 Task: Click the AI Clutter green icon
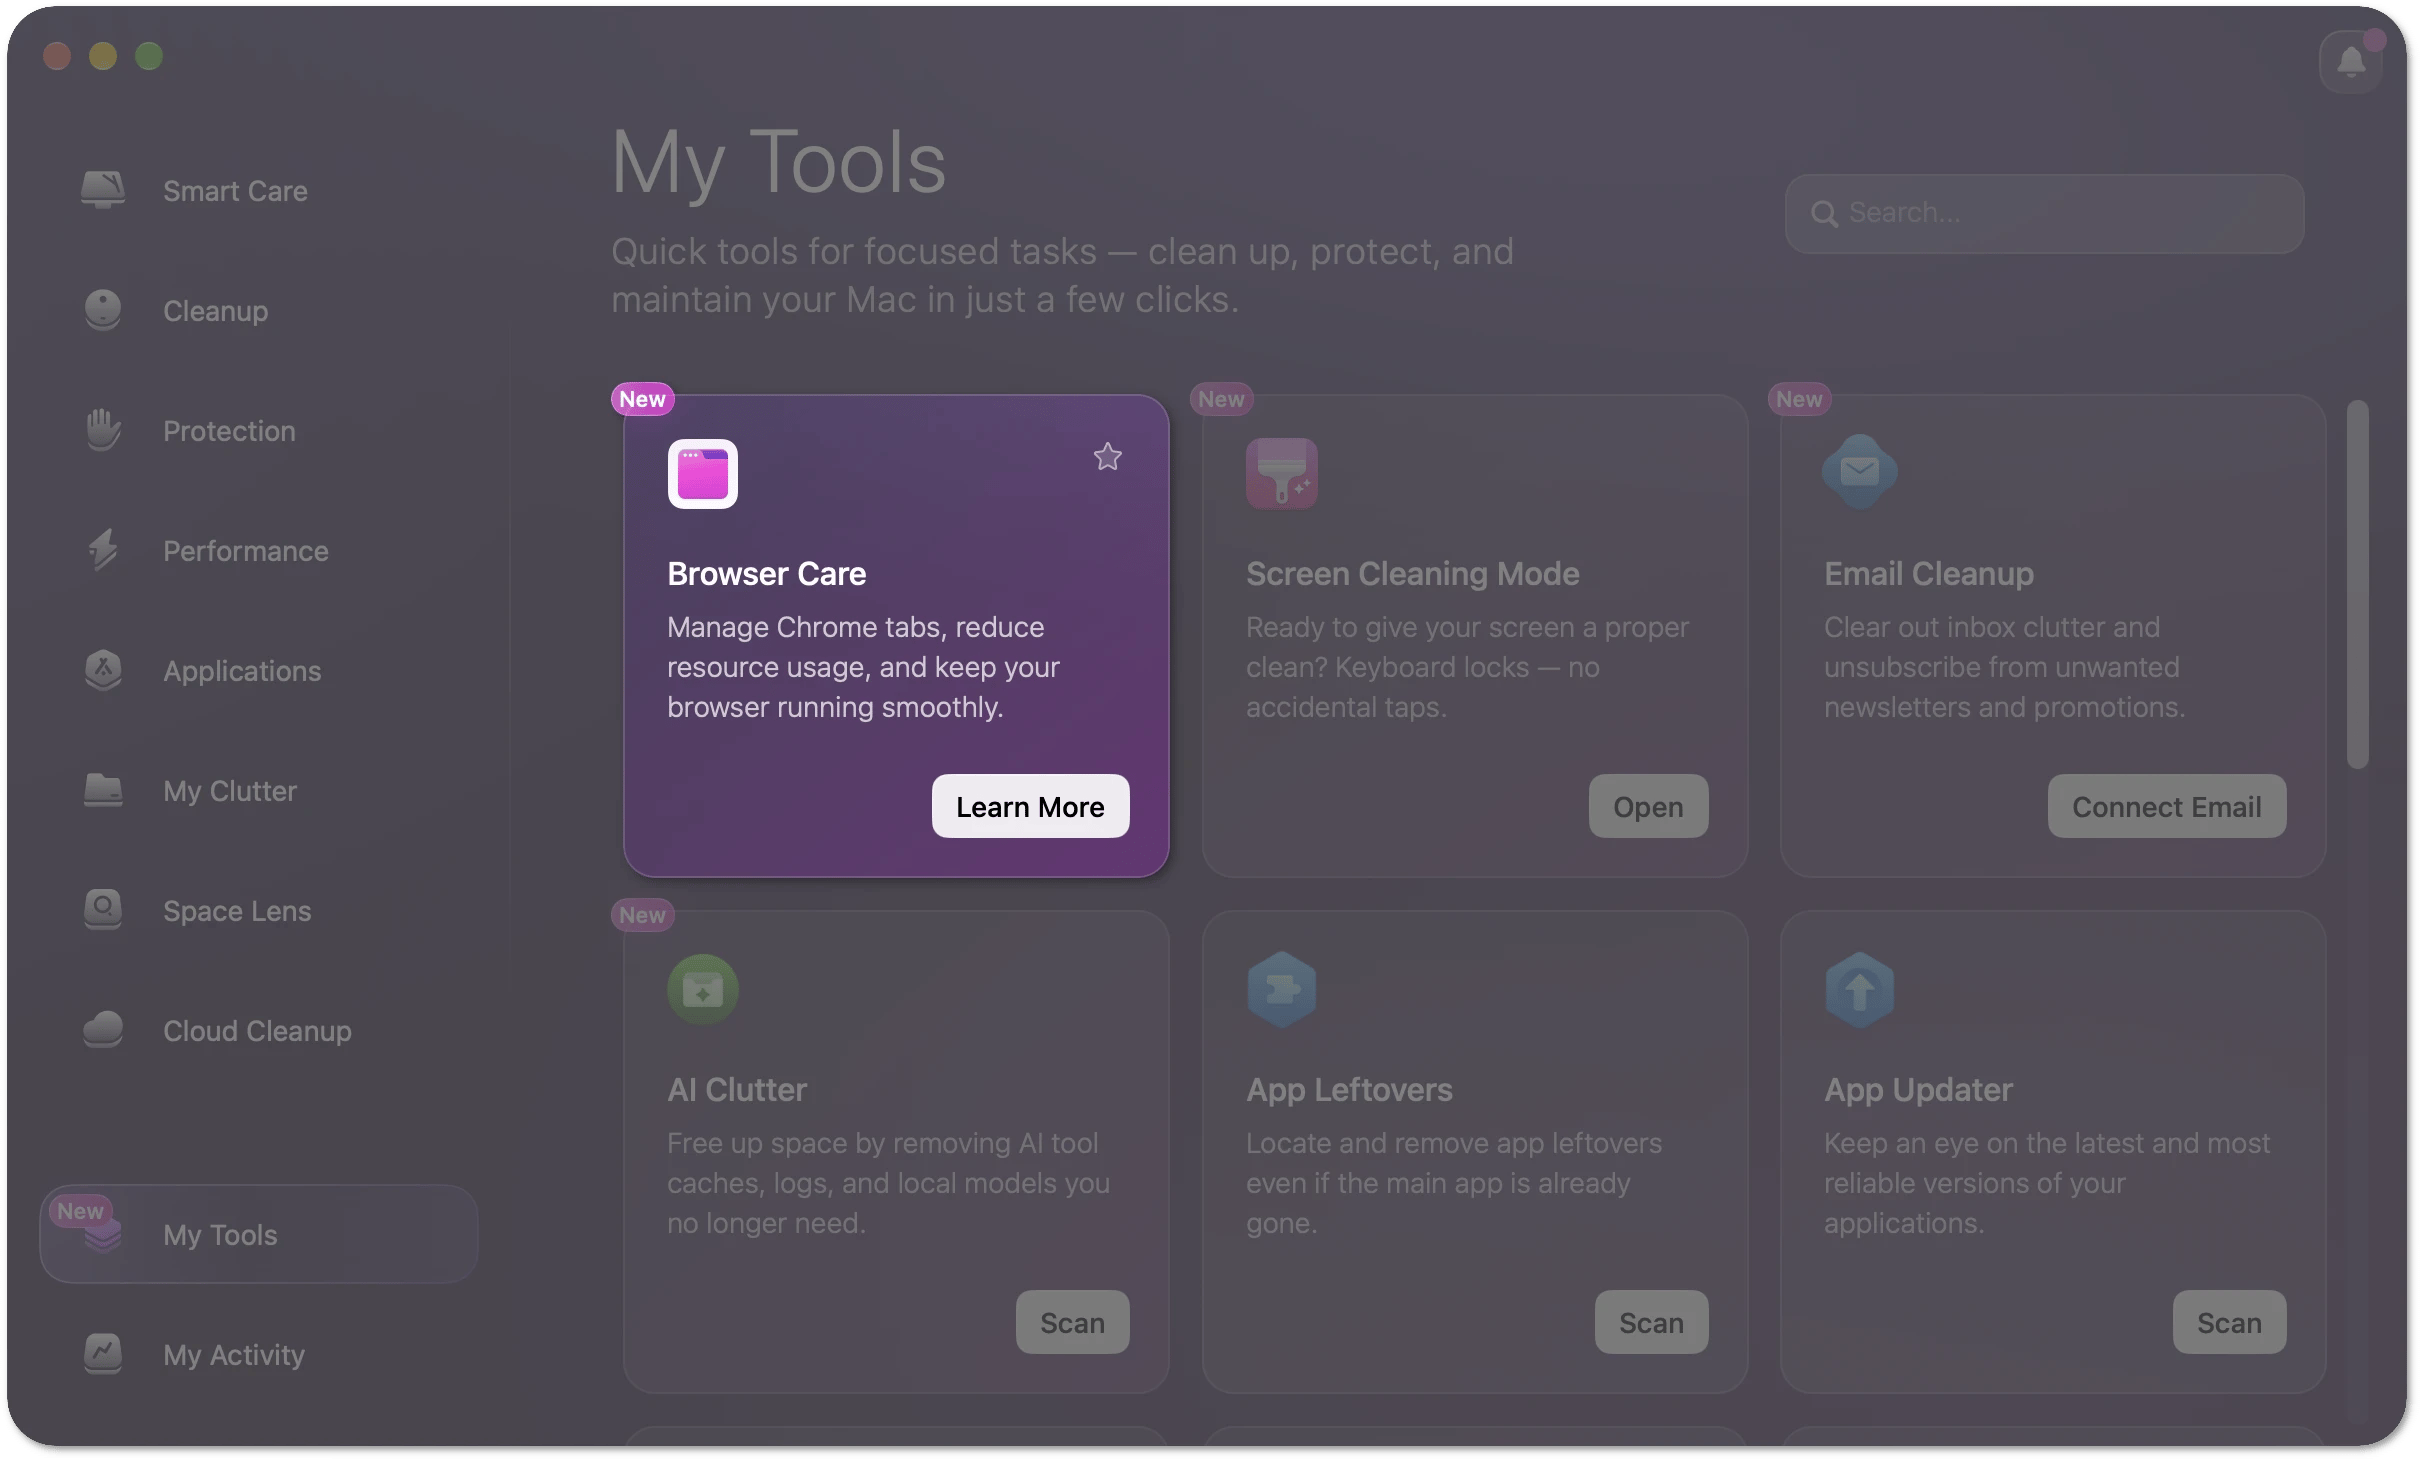tap(703, 990)
